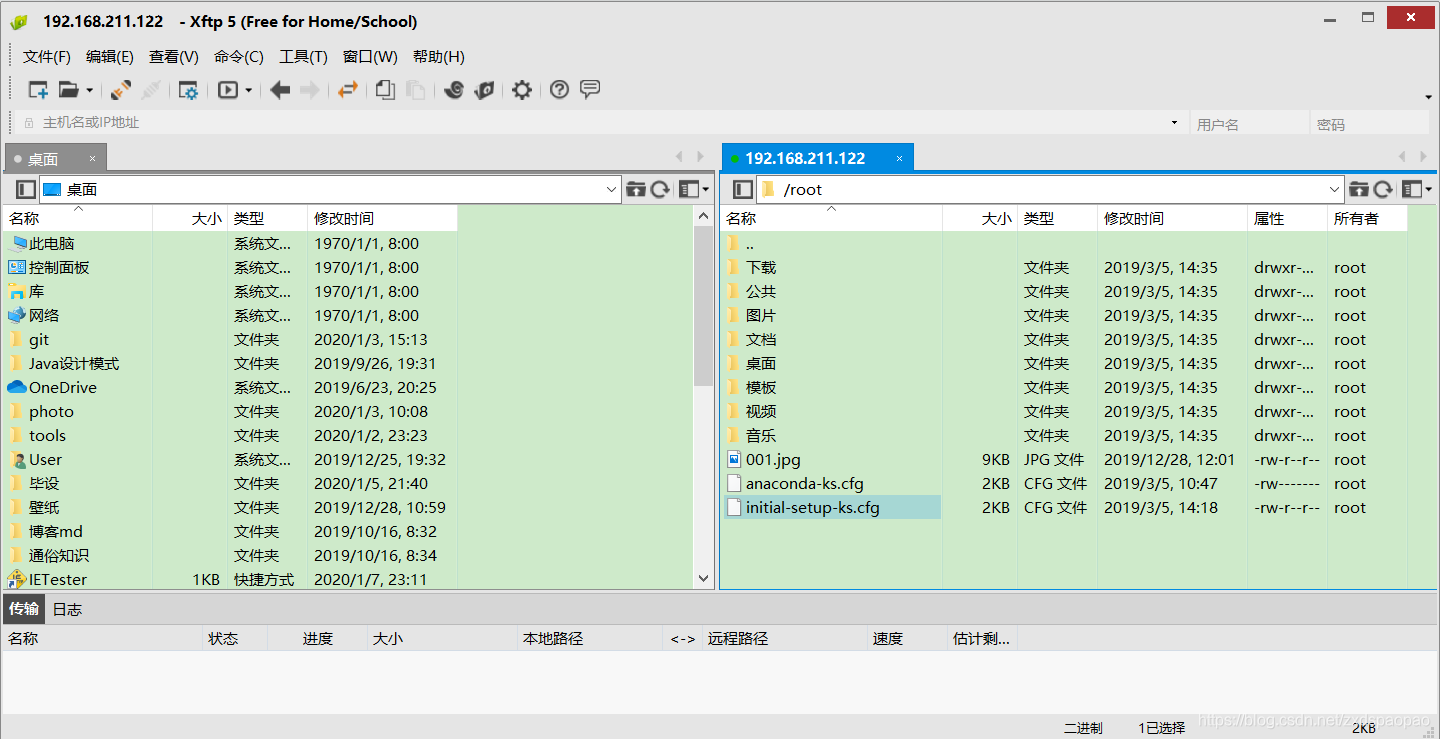Screen dimensions: 1440x739
Task: Open the 窗口(W) menu
Action: tap(370, 57)
